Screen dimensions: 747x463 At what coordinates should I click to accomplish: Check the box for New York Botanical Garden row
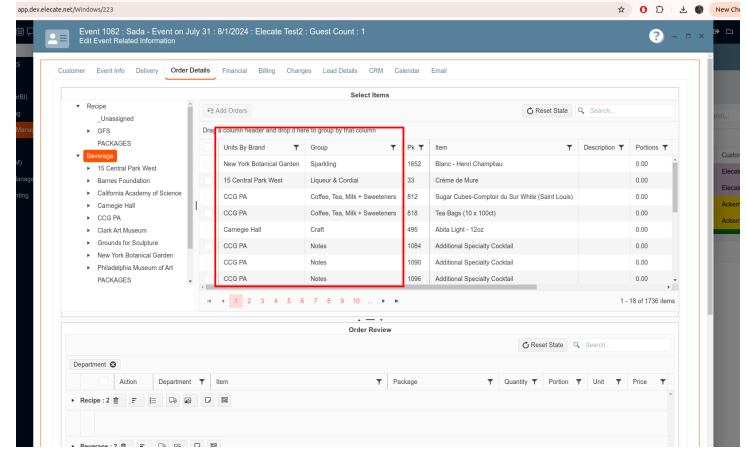[x=210, y=163]
